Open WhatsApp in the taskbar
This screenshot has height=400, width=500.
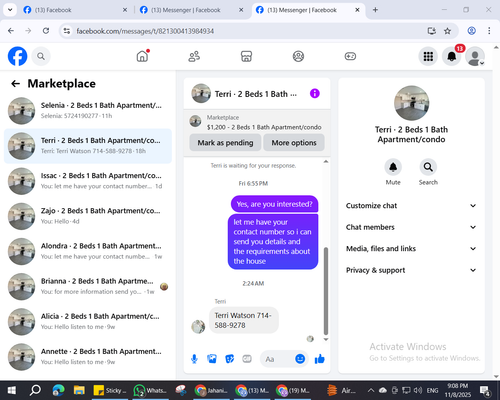tap(150, 390)
